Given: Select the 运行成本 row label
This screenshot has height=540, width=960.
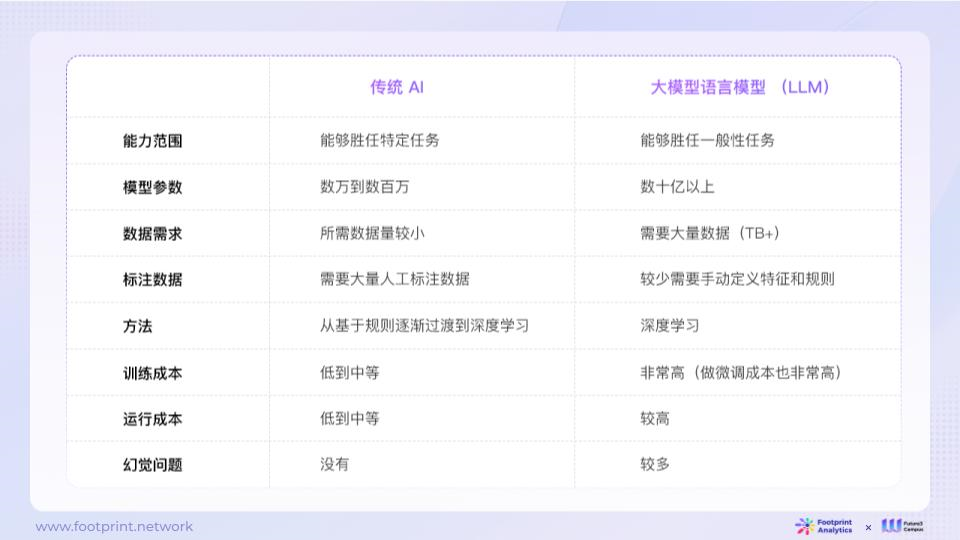Looking at the screenshot, I should [x=152, y=419].
